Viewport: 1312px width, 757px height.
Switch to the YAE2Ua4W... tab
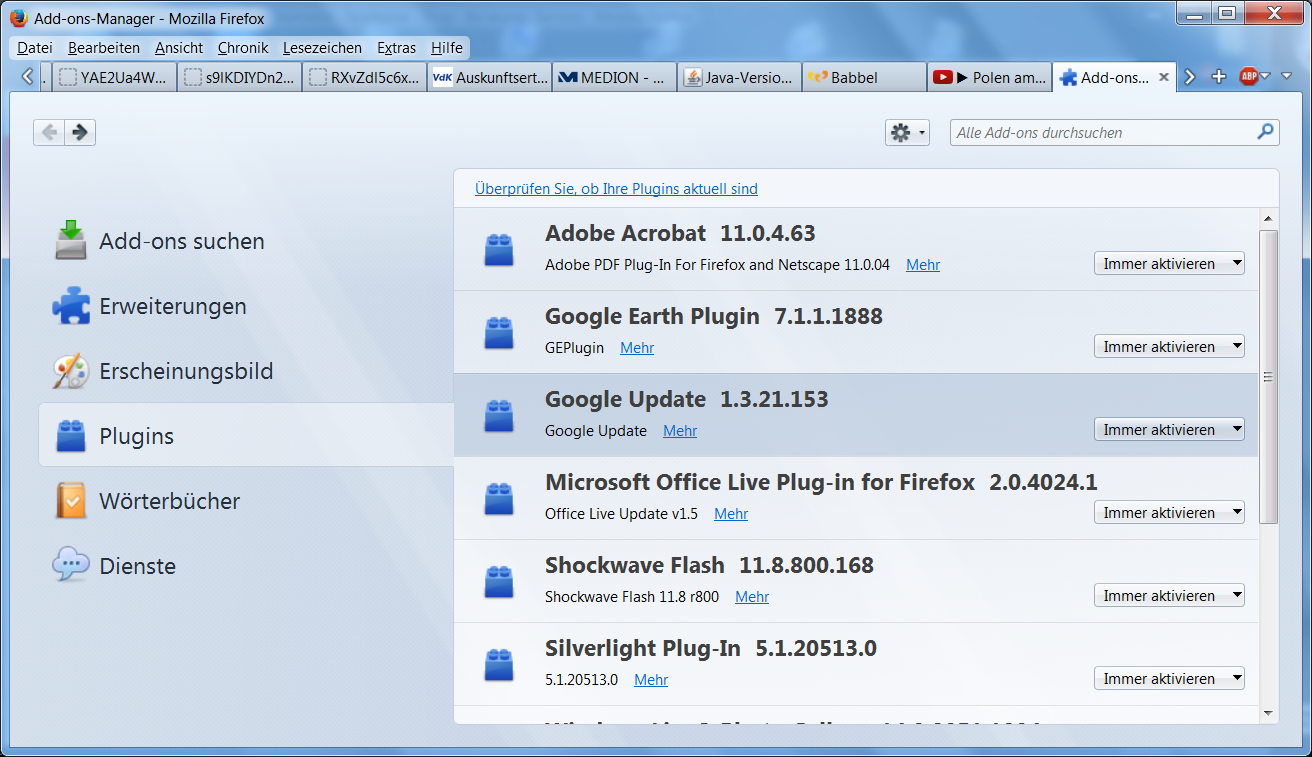(114, 77)
